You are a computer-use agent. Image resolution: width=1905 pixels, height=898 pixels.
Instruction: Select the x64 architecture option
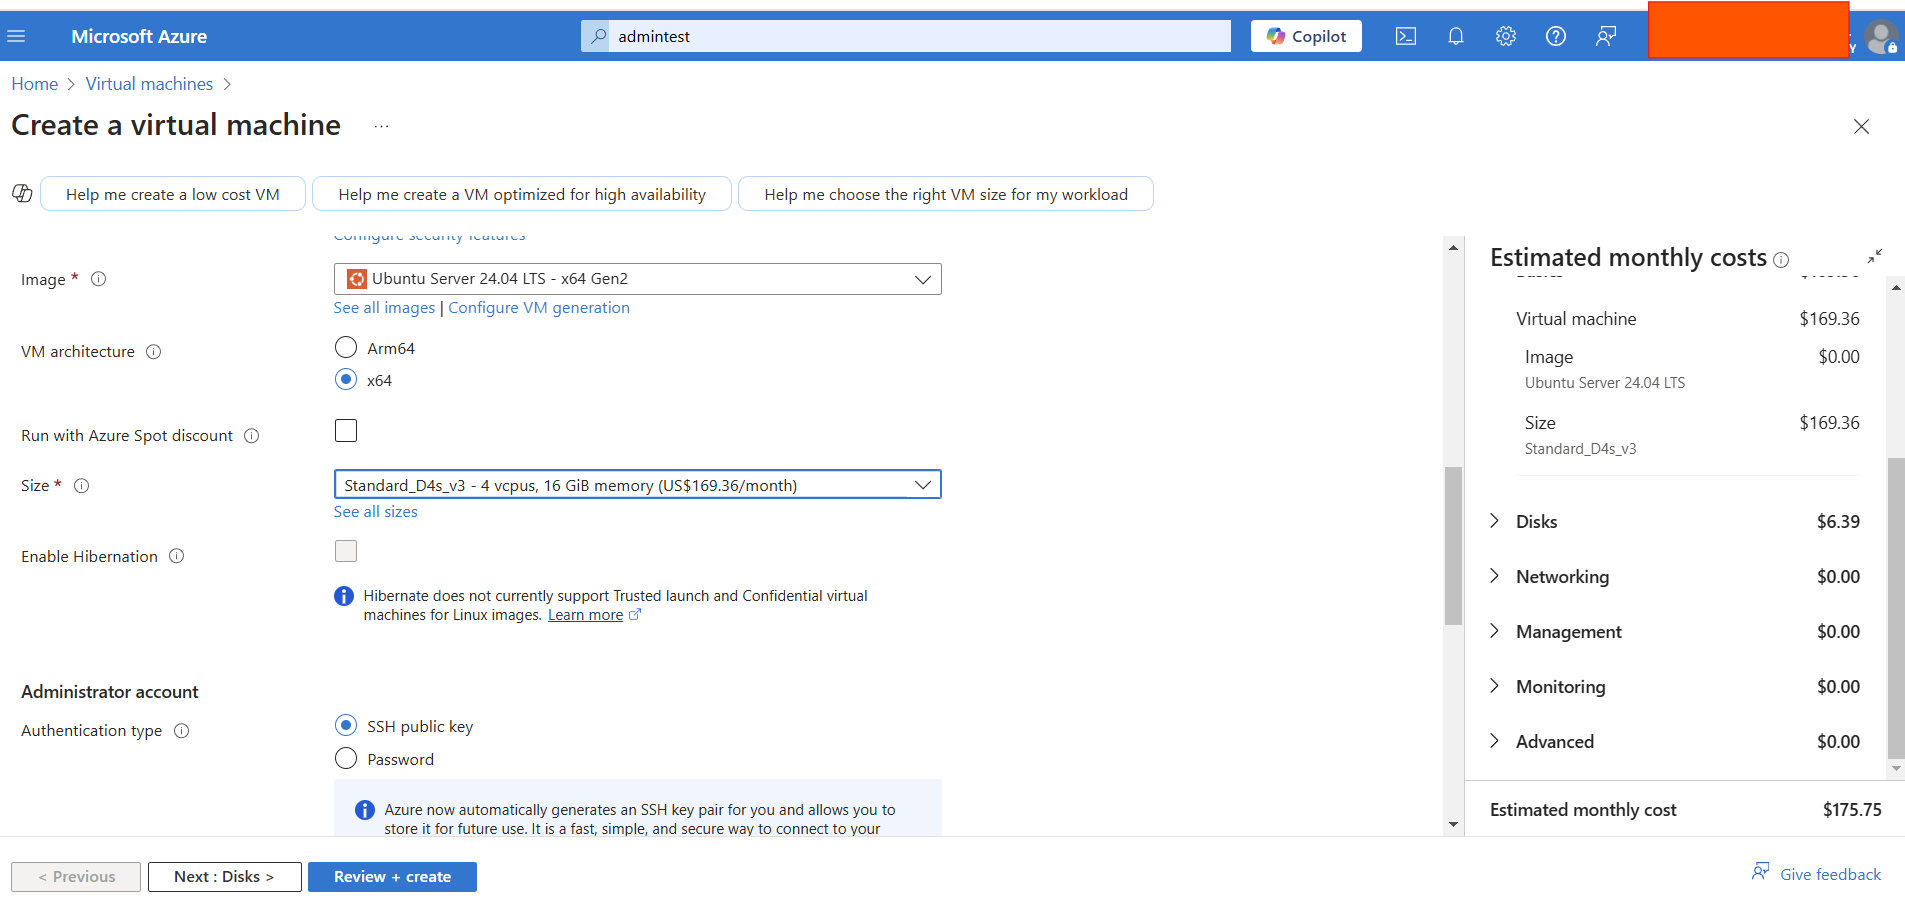click(346, 379)
